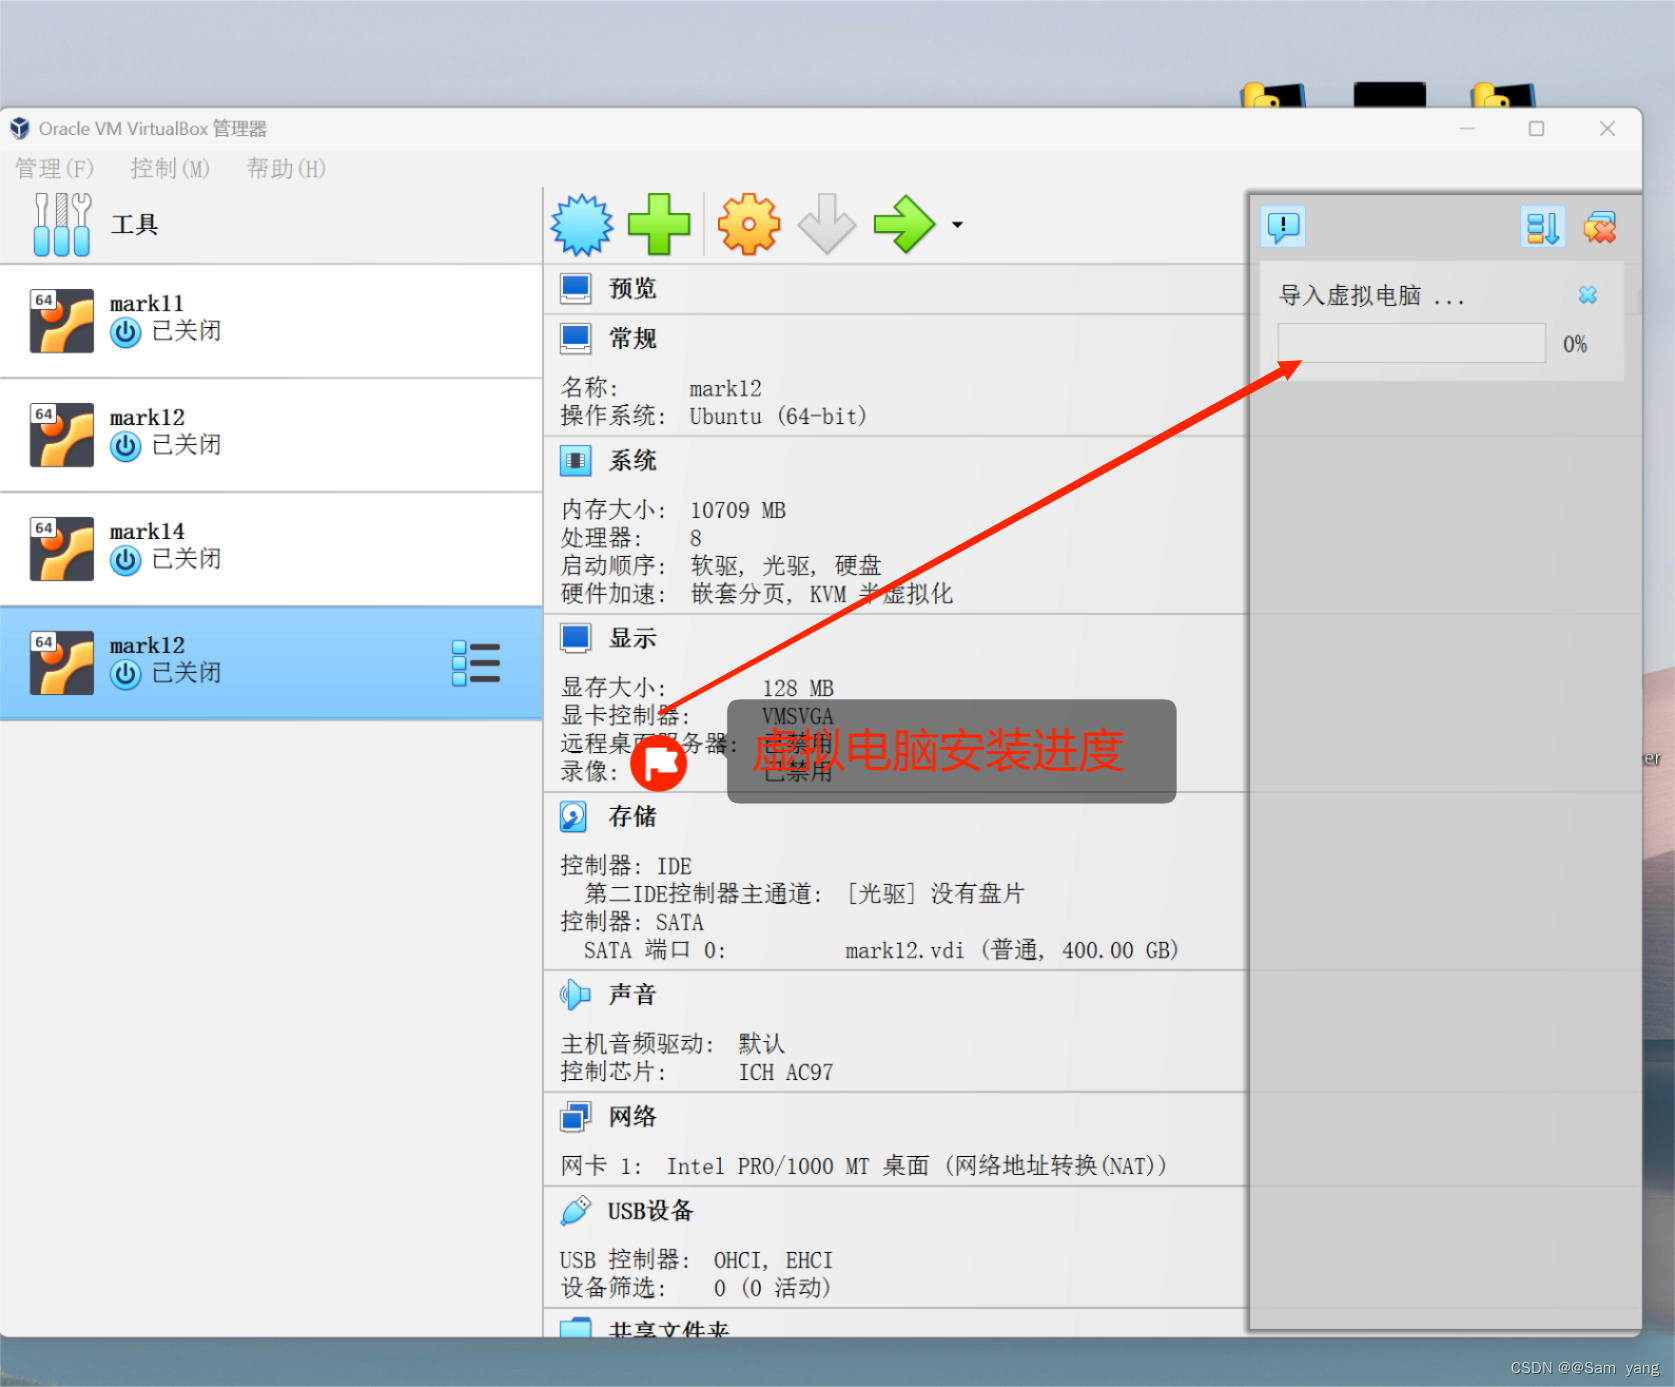This screenshot has width=1675, height=1387.
Task: Click the VirtualBox title bar logo
Action: pos(20,128)
